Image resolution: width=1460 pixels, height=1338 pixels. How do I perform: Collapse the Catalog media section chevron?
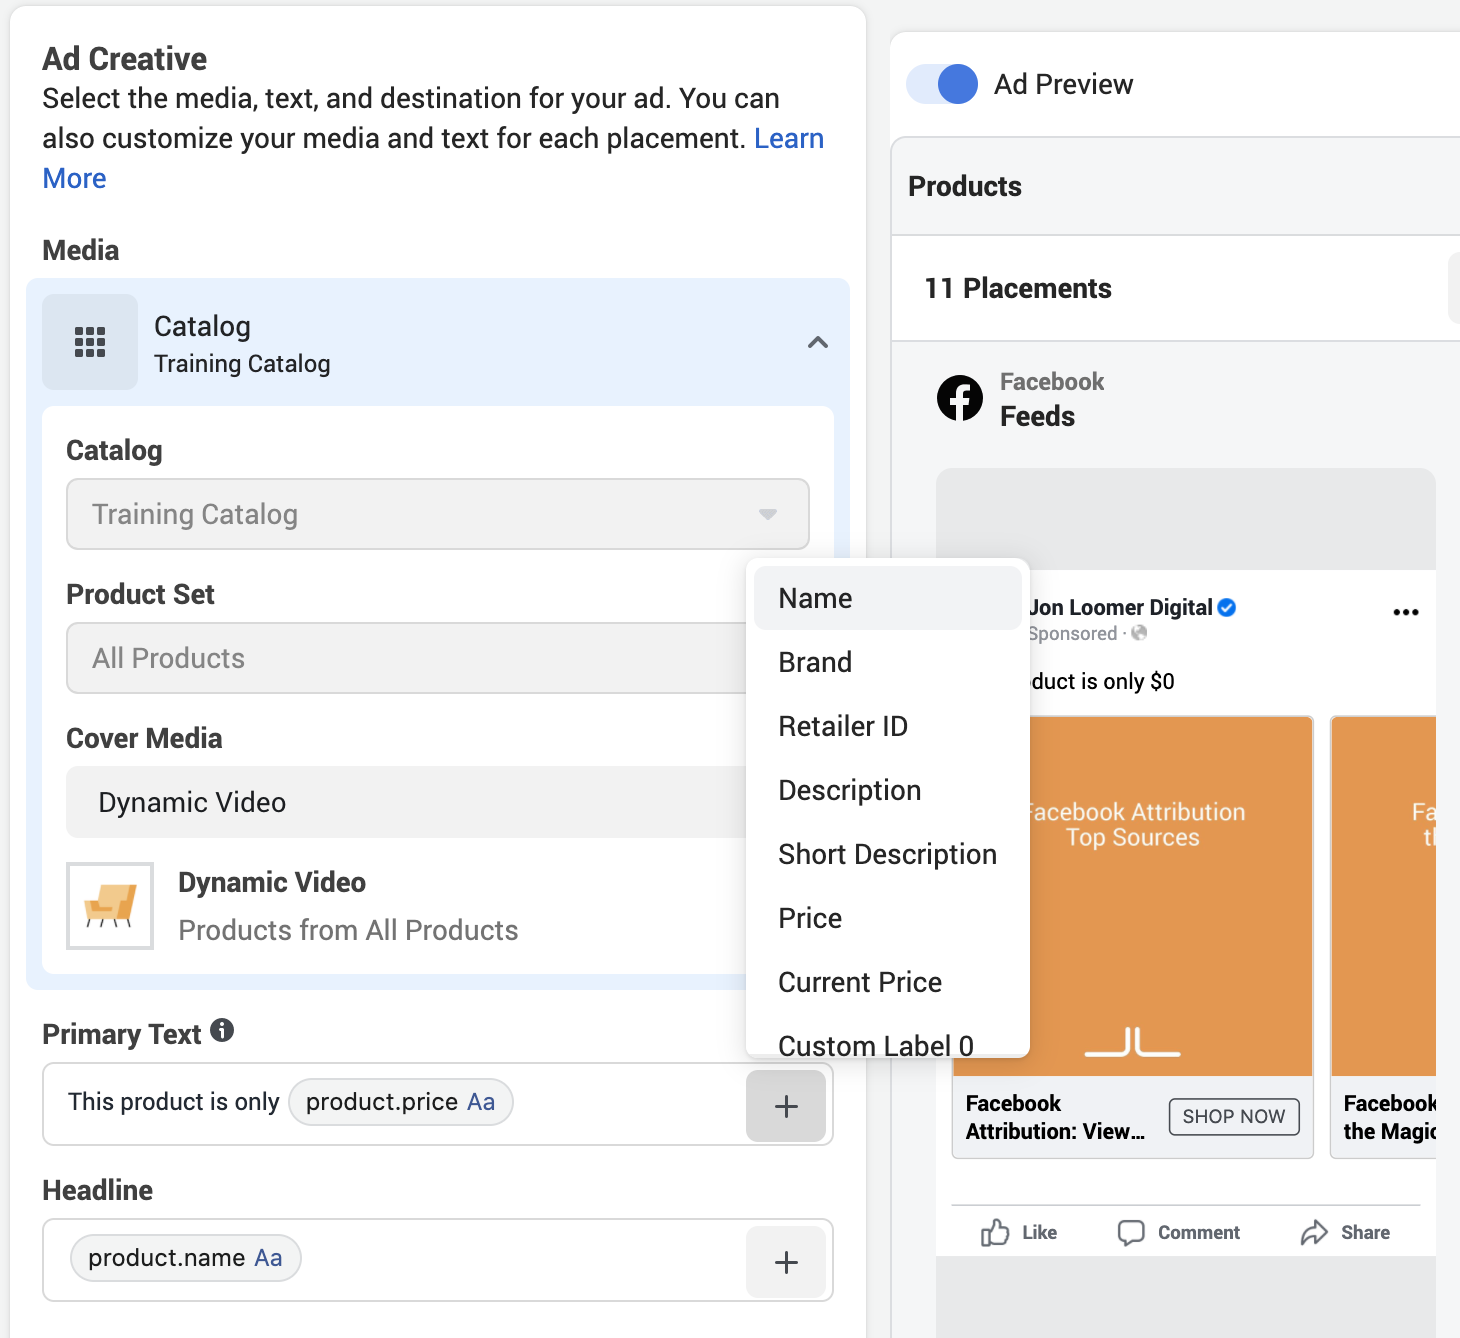pos(818,342)
